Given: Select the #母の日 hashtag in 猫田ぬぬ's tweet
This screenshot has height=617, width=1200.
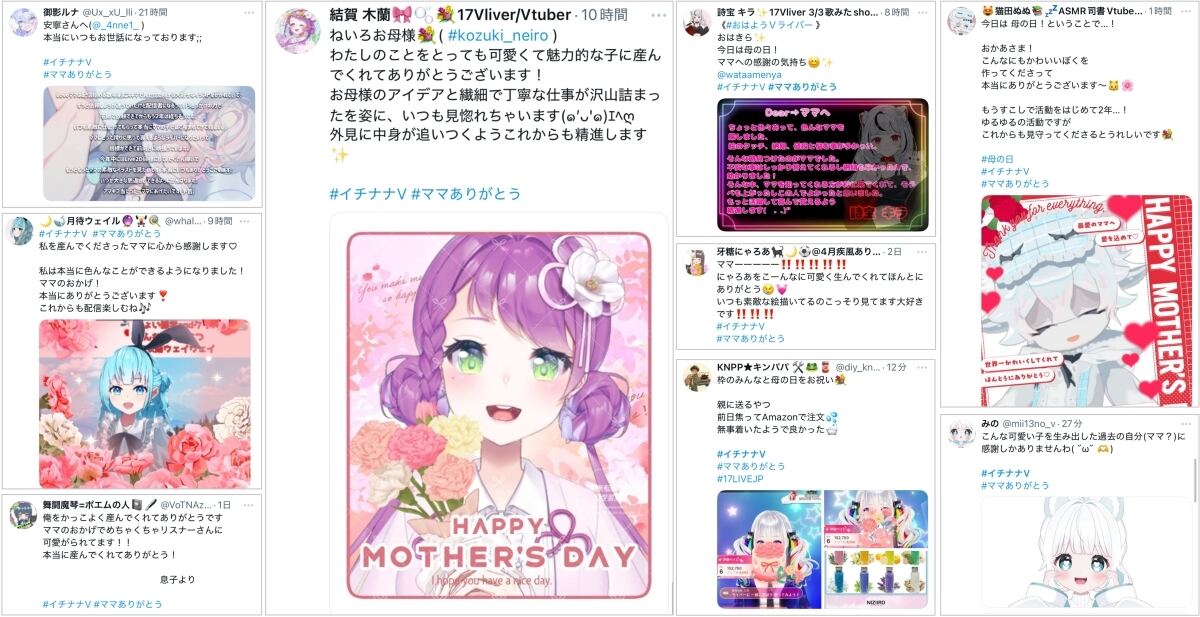Looking at the screenshot, I should tap(997, 159).
